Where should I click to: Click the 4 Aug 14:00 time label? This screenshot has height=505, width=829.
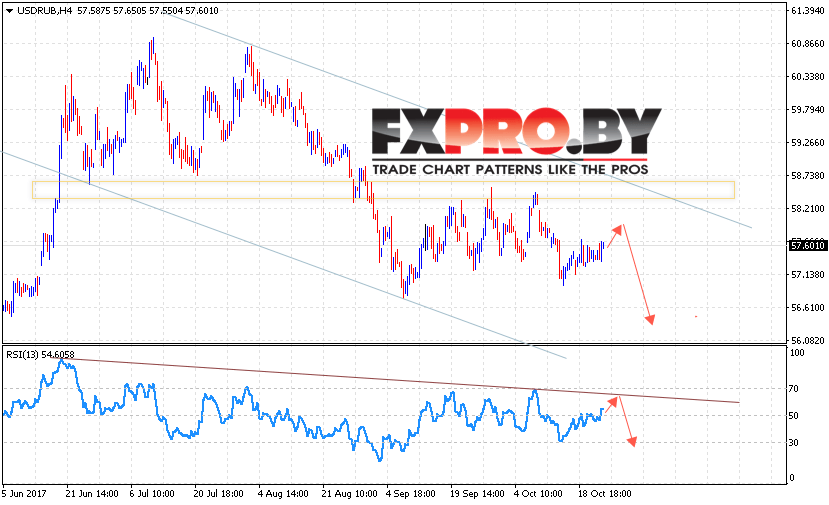pyautogui.click(x=283, y=494)
